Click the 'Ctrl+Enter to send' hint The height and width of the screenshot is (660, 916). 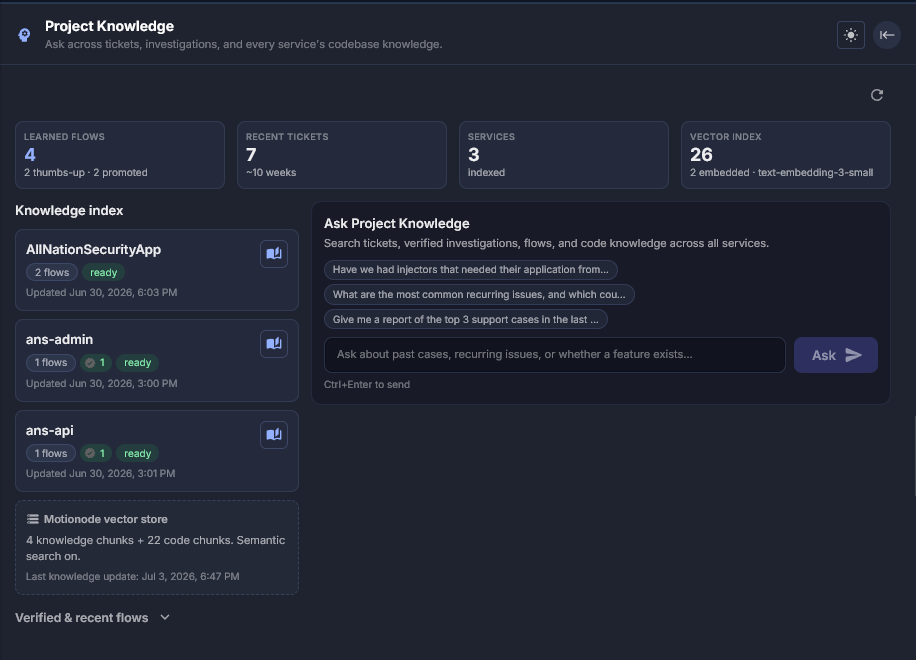tap(367, 384)
